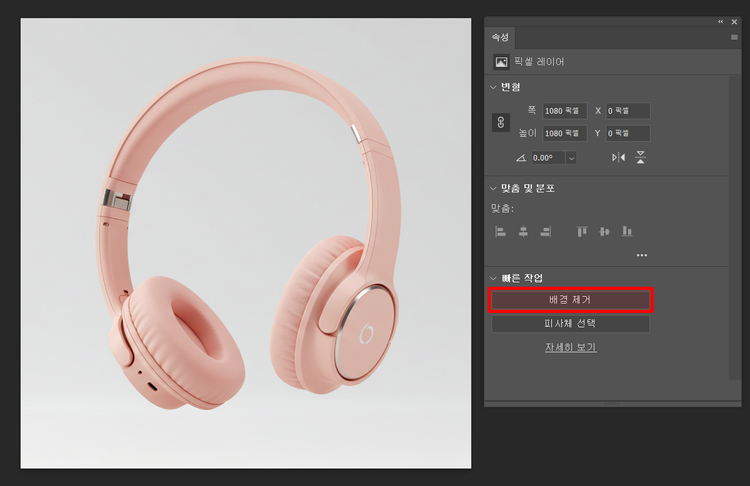Click the Select Subject (피사체 선택) button

(570, 324)
